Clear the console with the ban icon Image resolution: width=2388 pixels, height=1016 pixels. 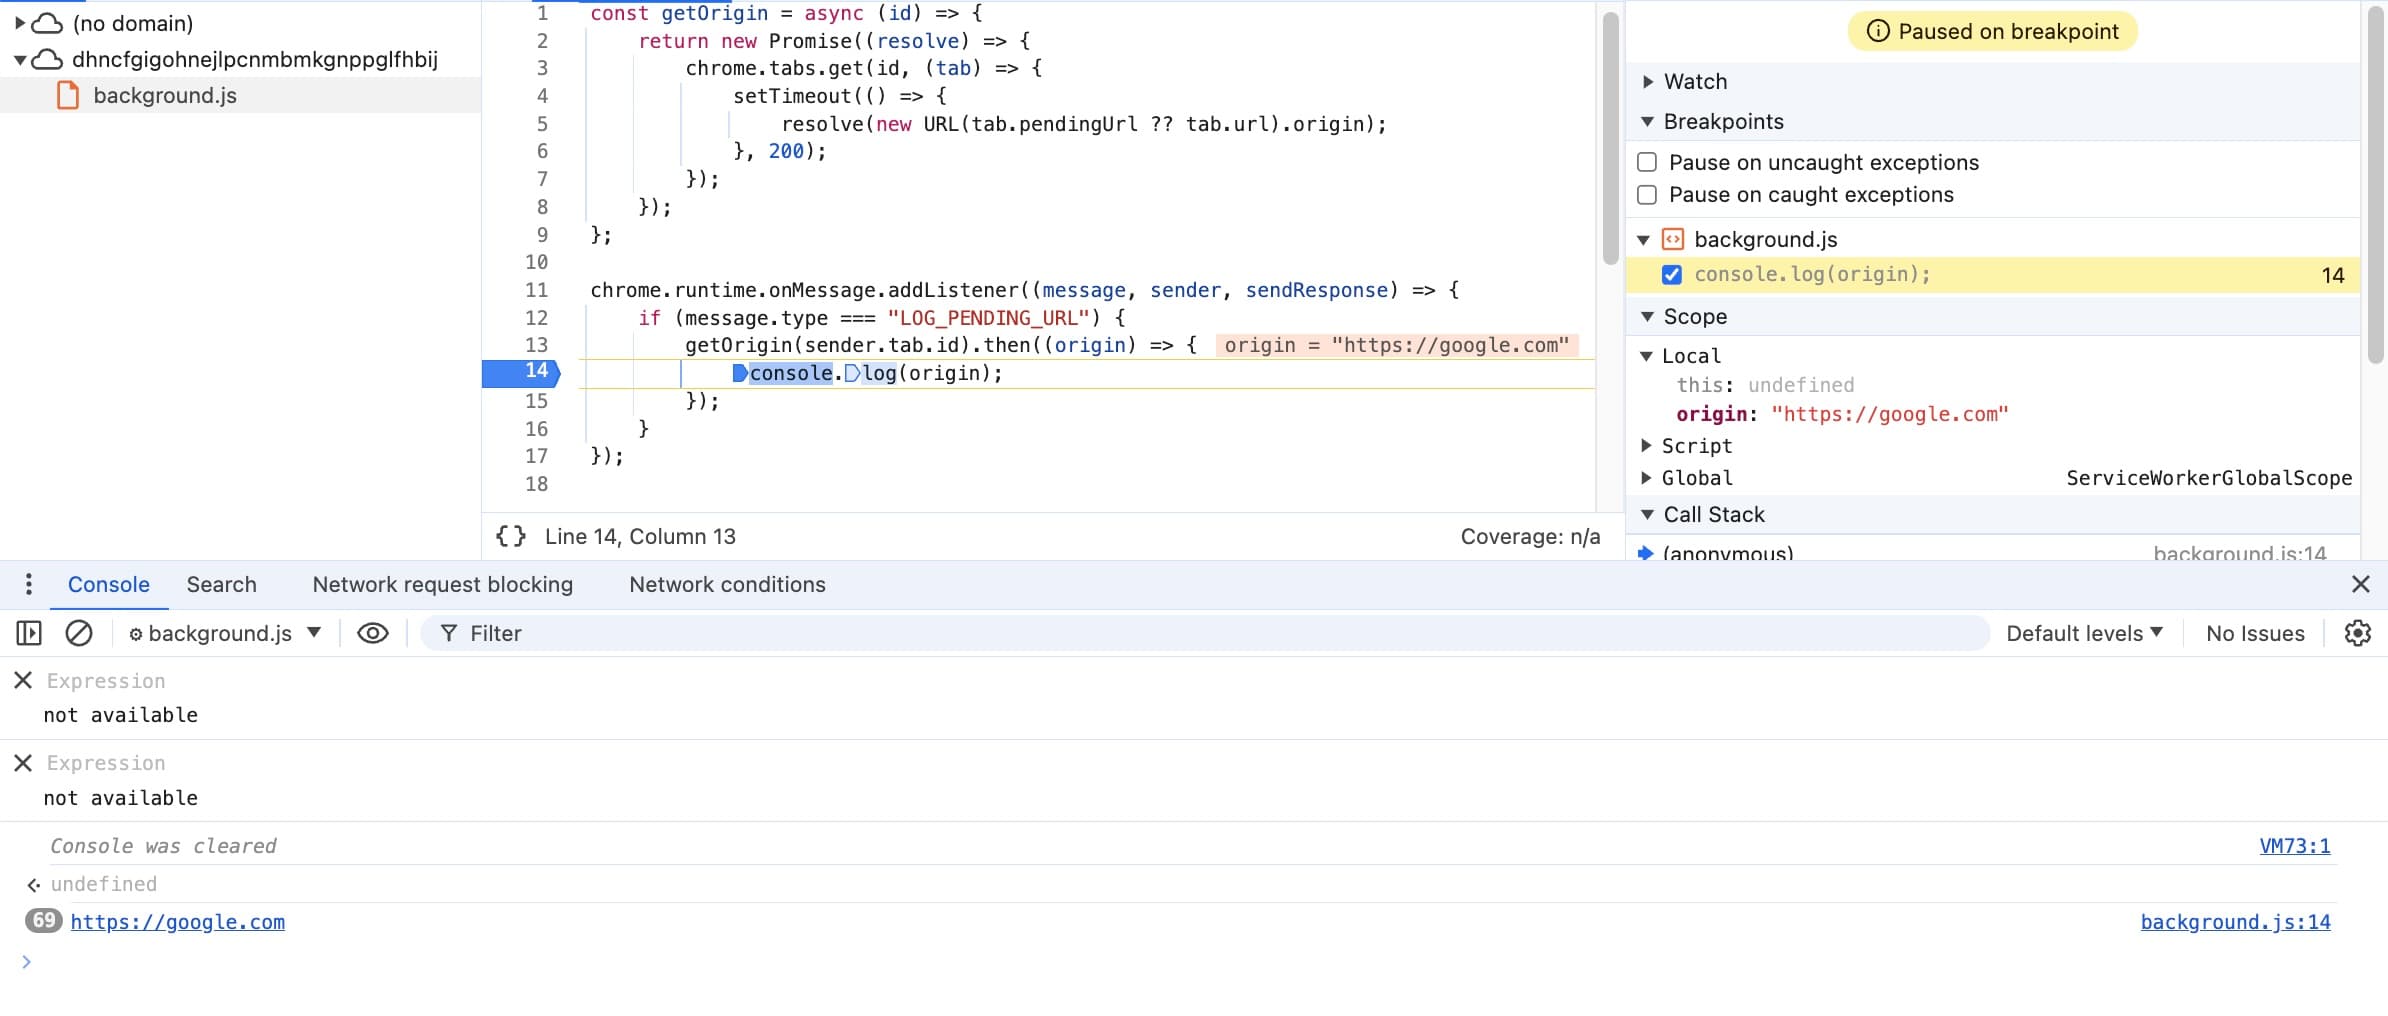pos(79,633)
